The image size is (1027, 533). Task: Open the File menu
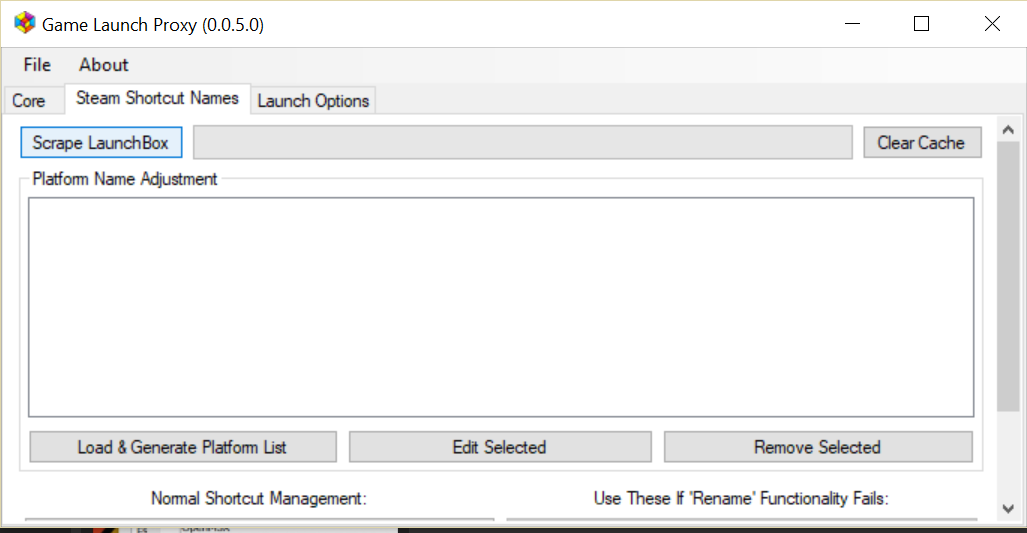tap(37, 65)
